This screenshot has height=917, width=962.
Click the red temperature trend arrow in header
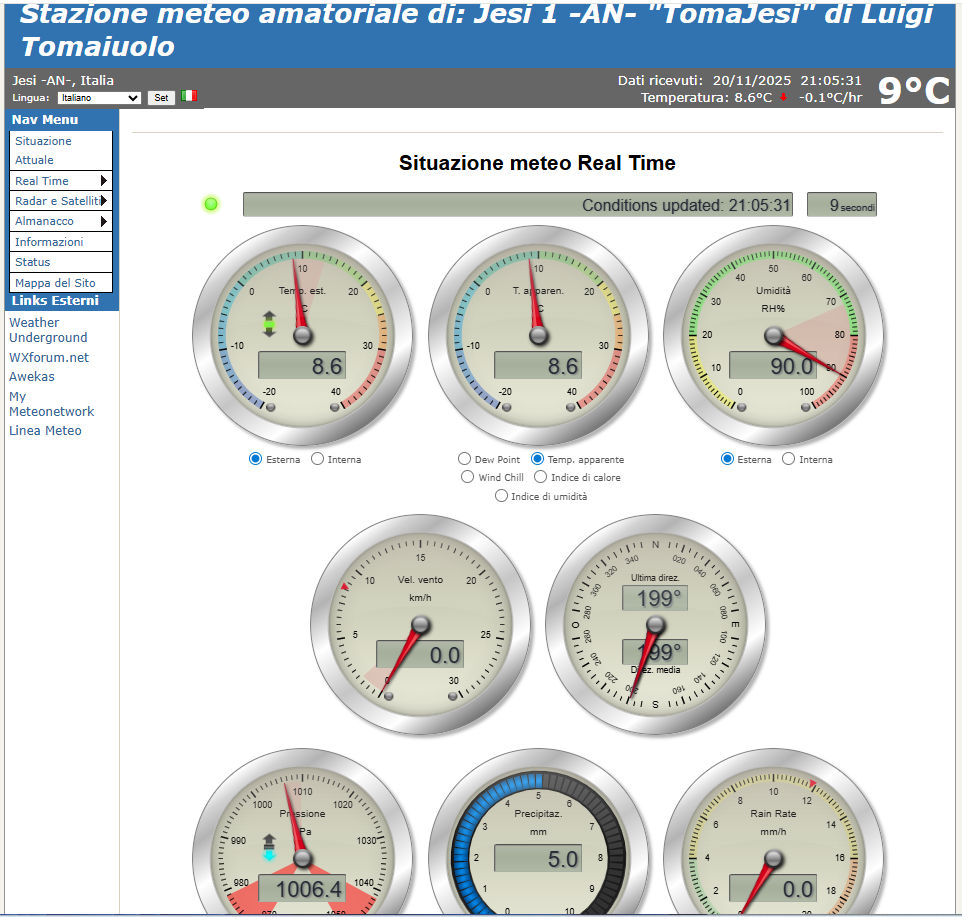pyautogui.click(x=783, y=98)
